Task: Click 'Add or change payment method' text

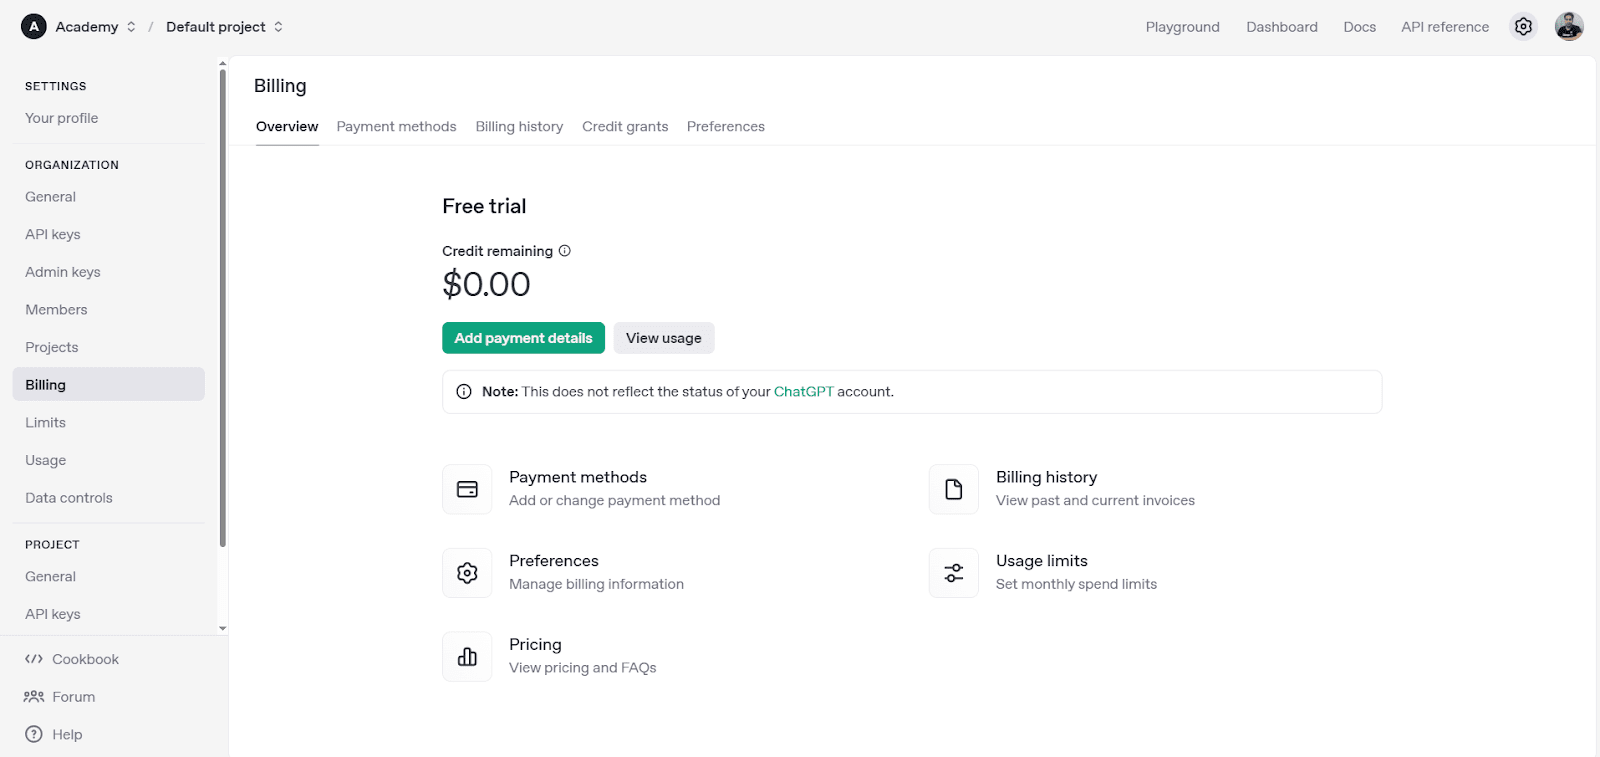Action: click(614, 500)
